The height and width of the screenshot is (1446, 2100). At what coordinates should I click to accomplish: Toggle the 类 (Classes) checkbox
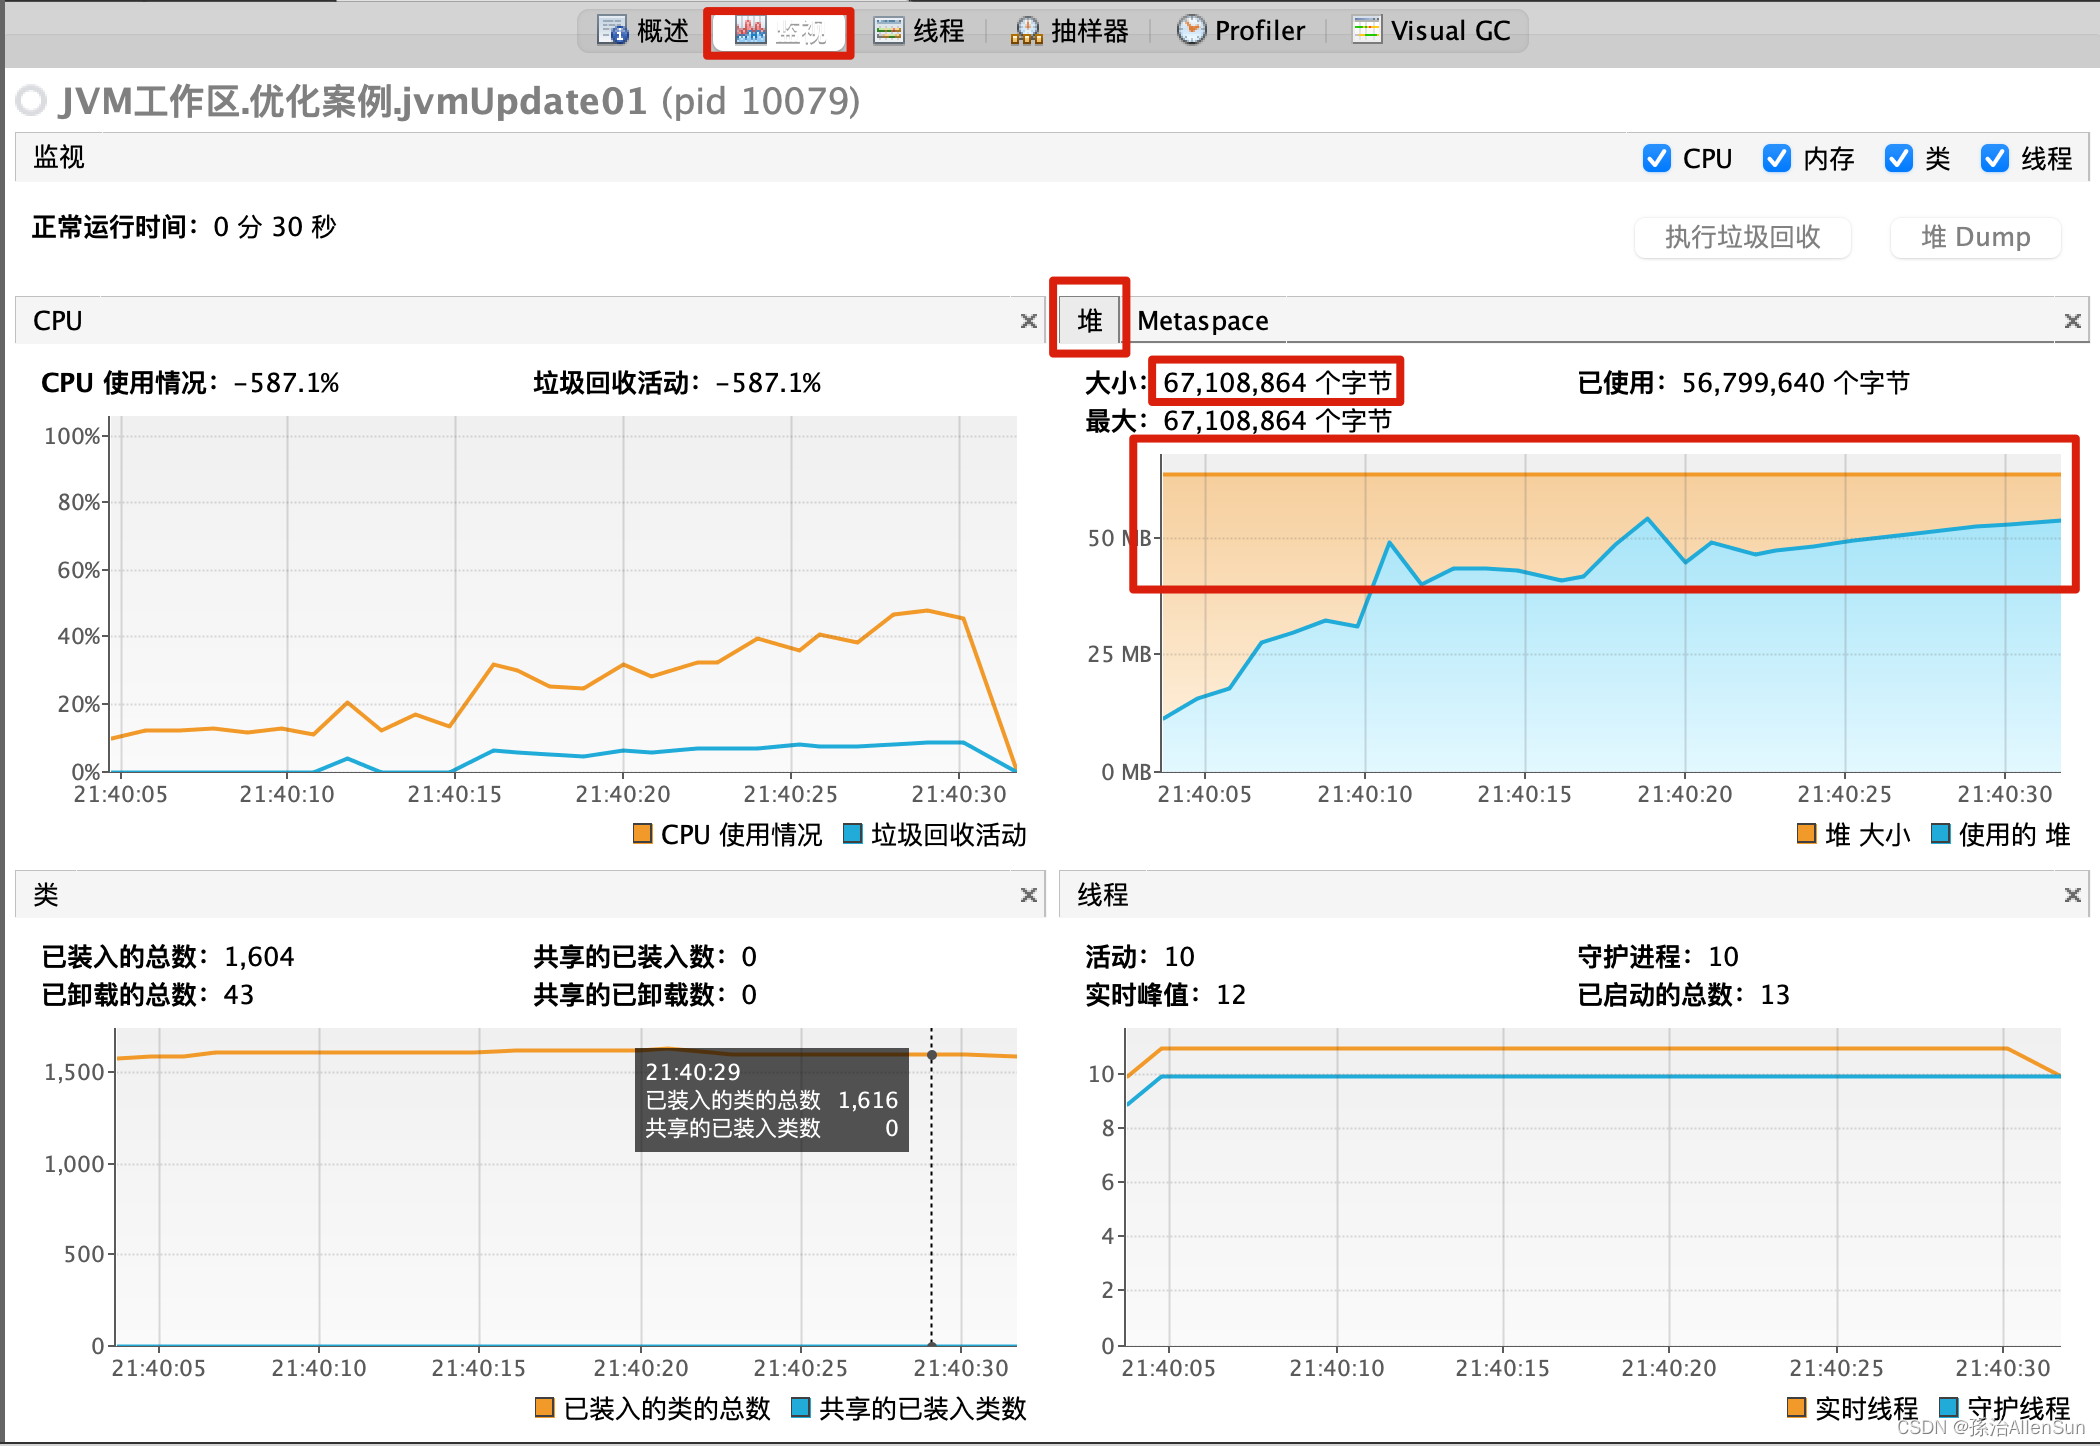[1898, 159]
